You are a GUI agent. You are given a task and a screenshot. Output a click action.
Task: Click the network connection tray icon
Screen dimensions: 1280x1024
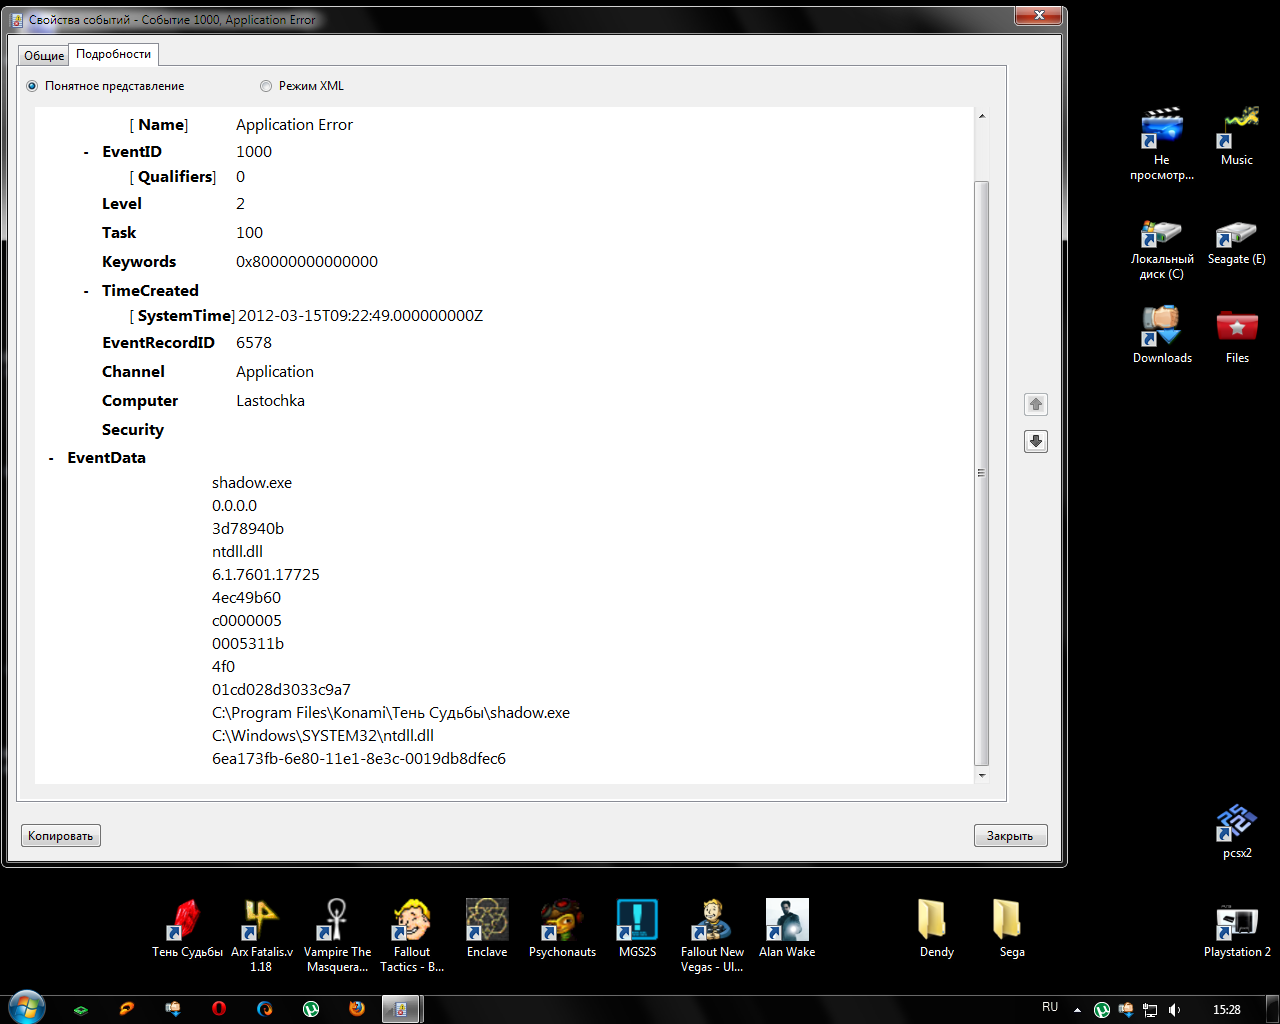tap(1150, 1010)
